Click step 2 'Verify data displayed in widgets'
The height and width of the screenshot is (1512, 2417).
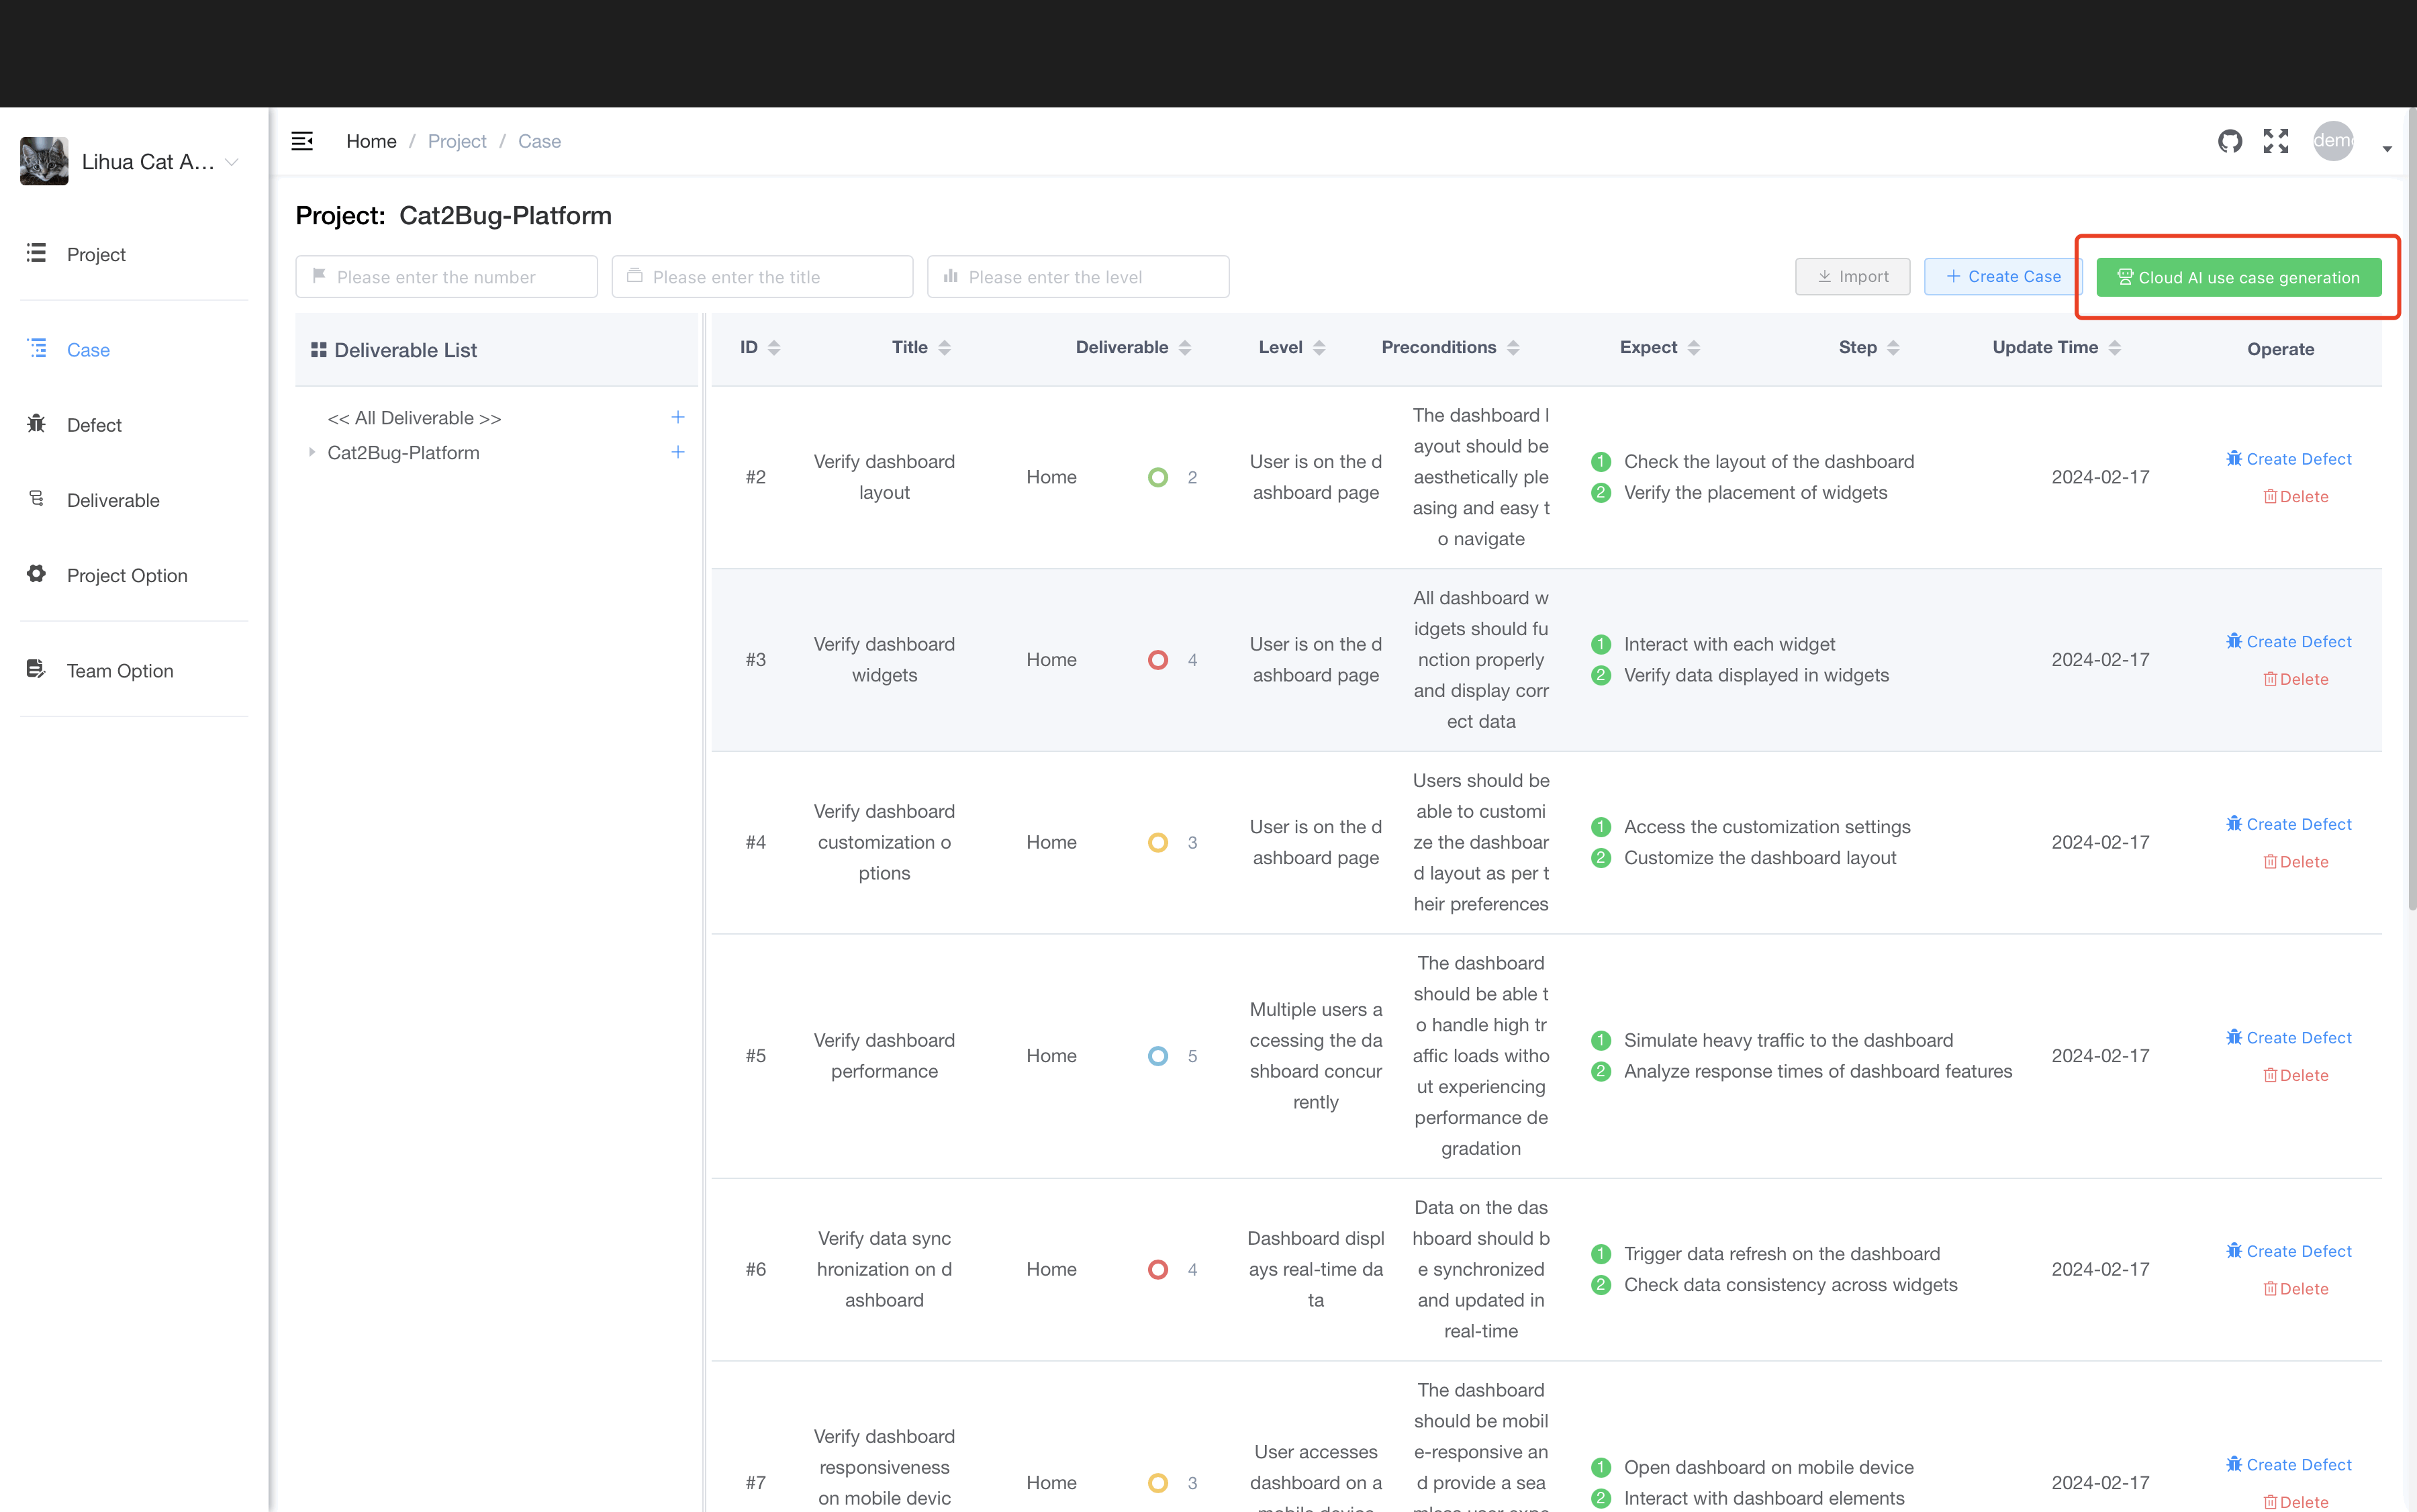(x=1756, y=675)
